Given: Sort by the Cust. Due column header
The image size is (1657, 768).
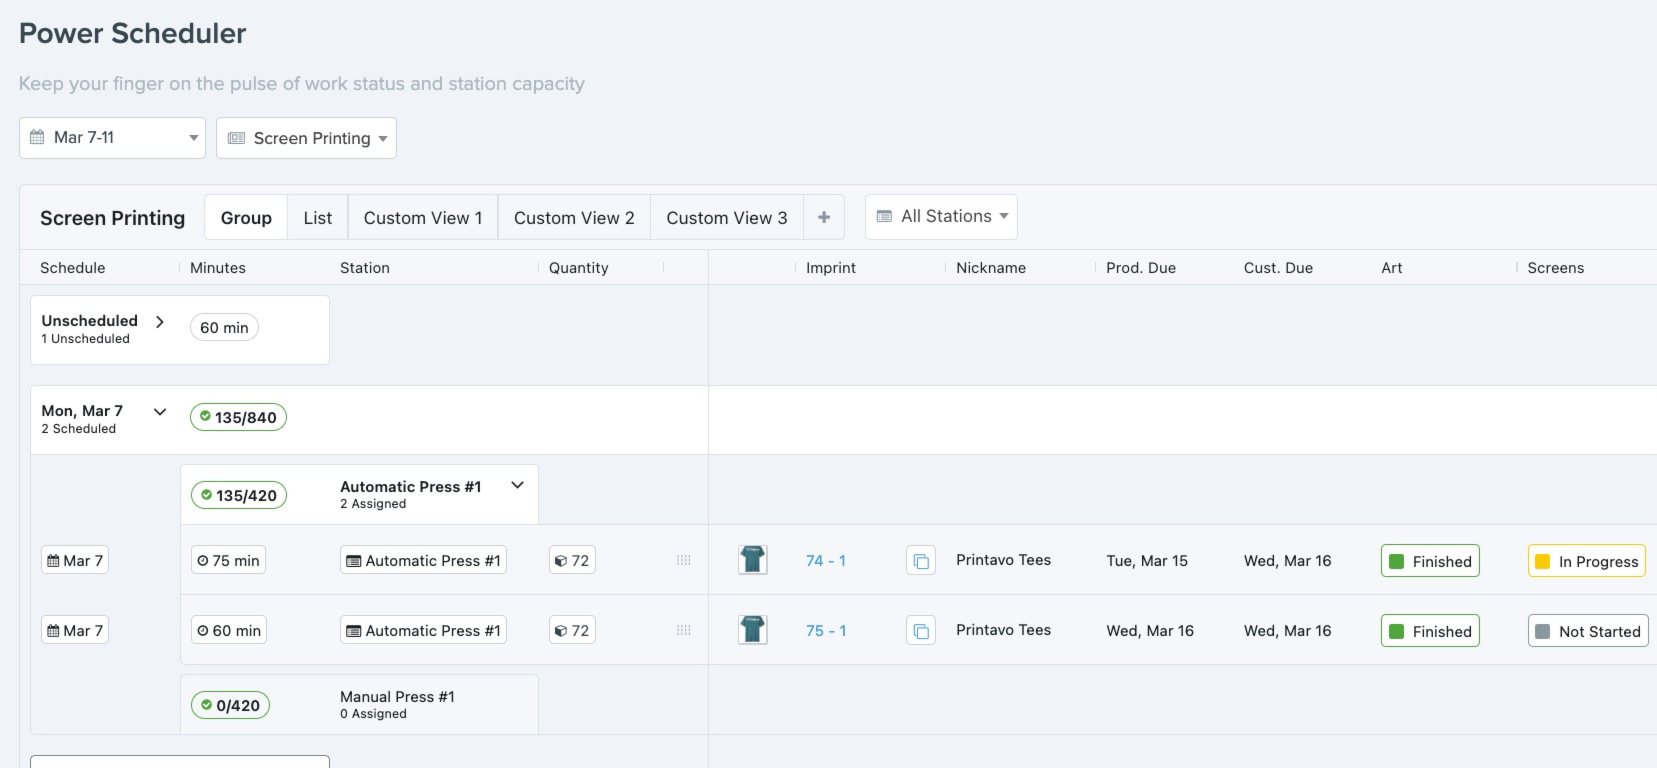Looking at the screenshot, I should point(1278,268).
